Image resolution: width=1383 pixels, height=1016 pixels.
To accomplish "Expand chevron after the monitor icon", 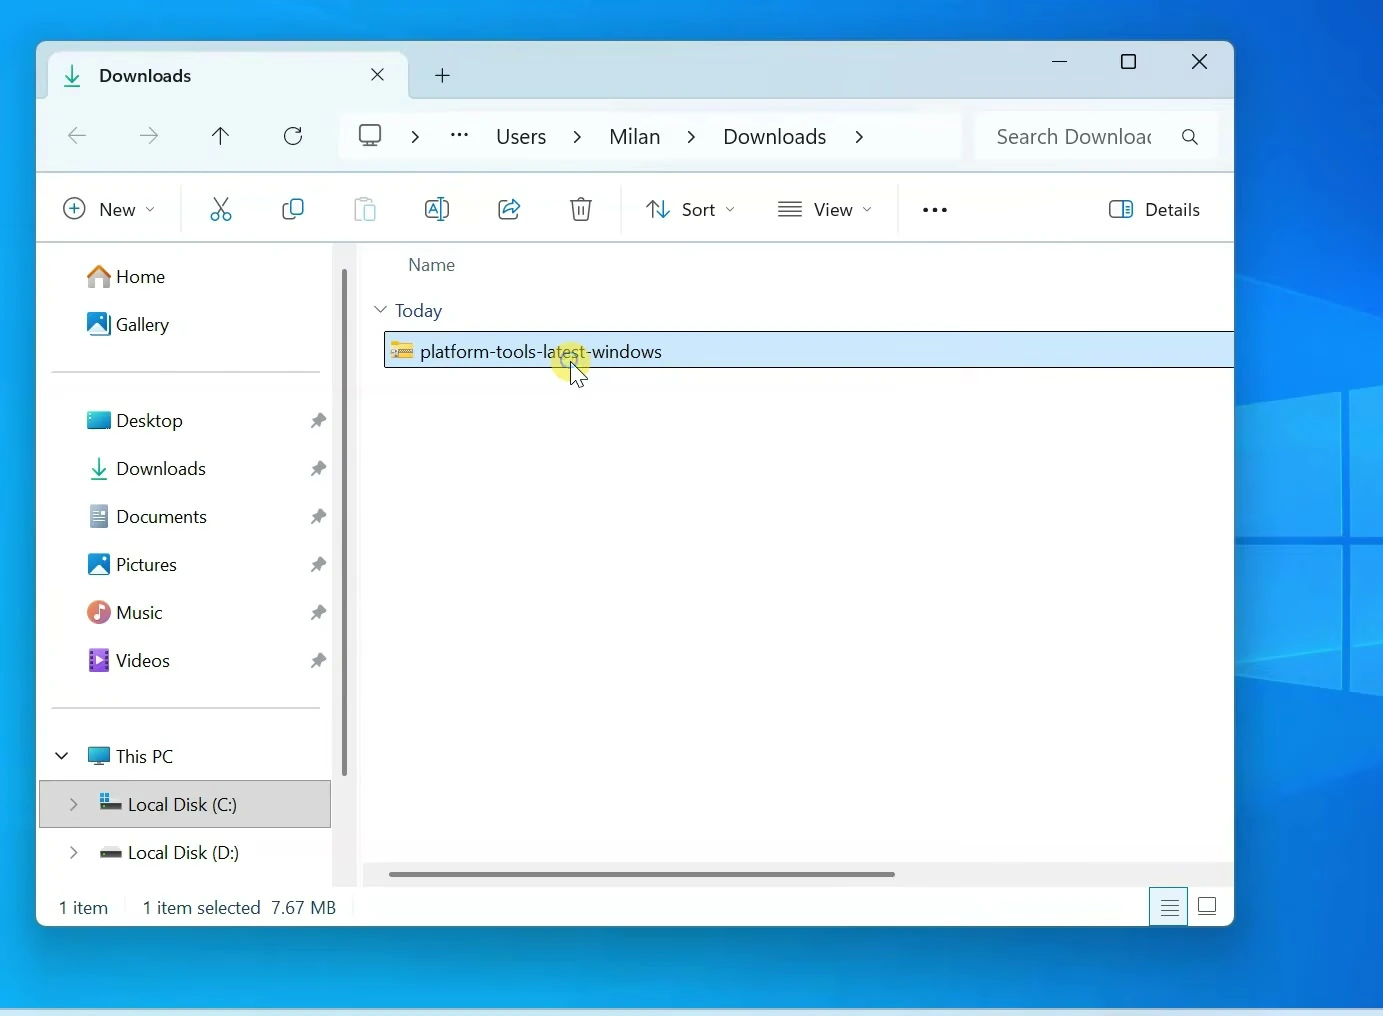I will pos(416,137).
